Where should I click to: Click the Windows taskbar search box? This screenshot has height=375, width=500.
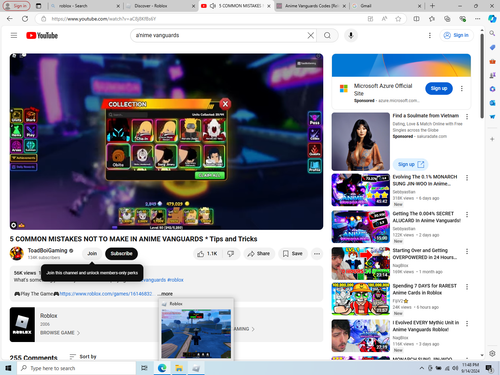[76, 368]
